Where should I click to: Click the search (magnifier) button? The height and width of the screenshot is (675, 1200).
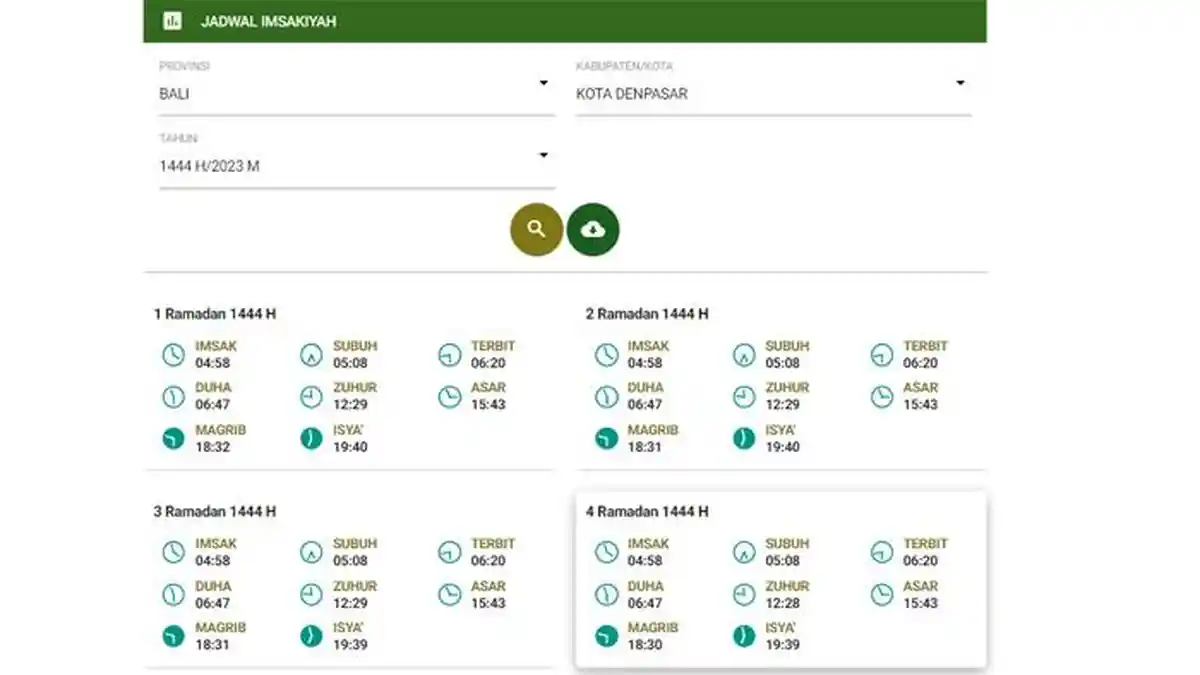point(536,230)
